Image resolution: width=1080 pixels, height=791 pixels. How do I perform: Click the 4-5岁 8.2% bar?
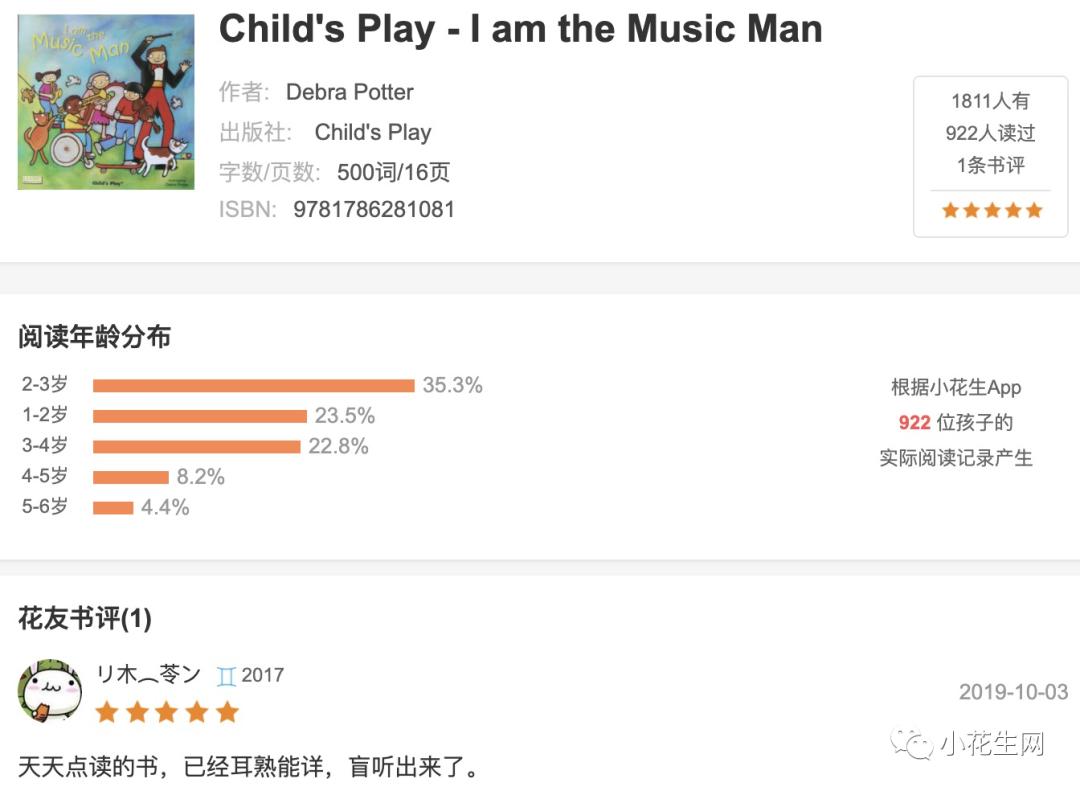[131, 477]
